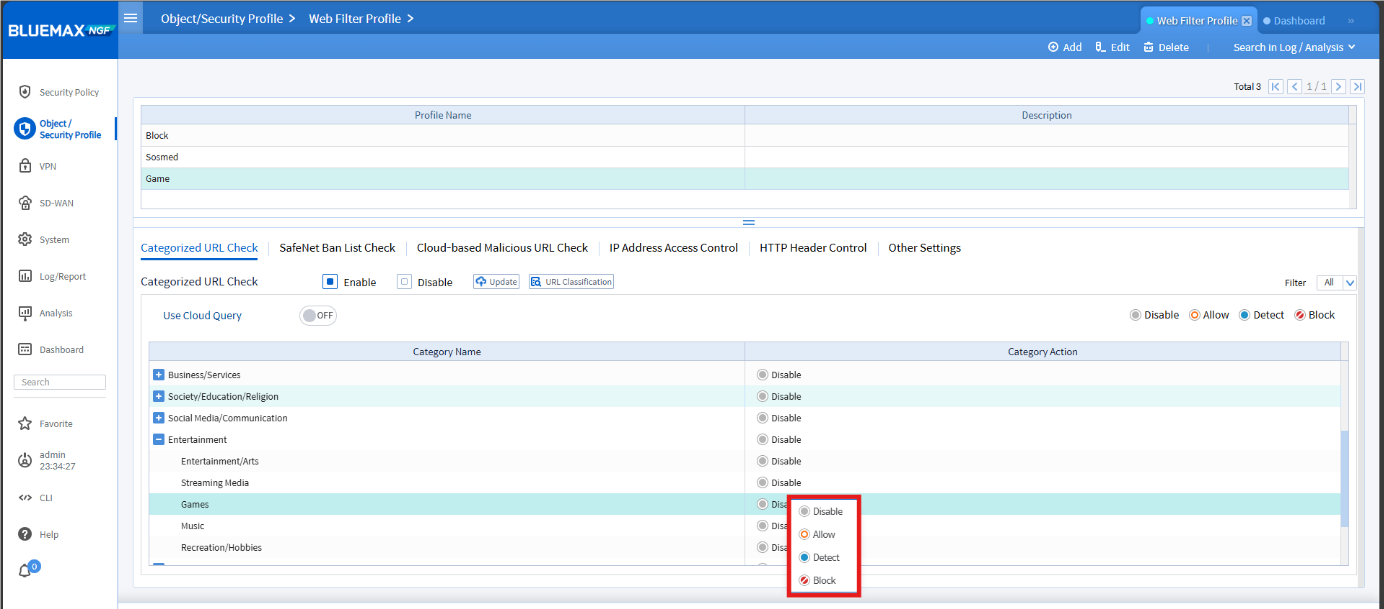Expand the Society/Education/Religion category
The image size is (1384, 609).
[158, 397]
